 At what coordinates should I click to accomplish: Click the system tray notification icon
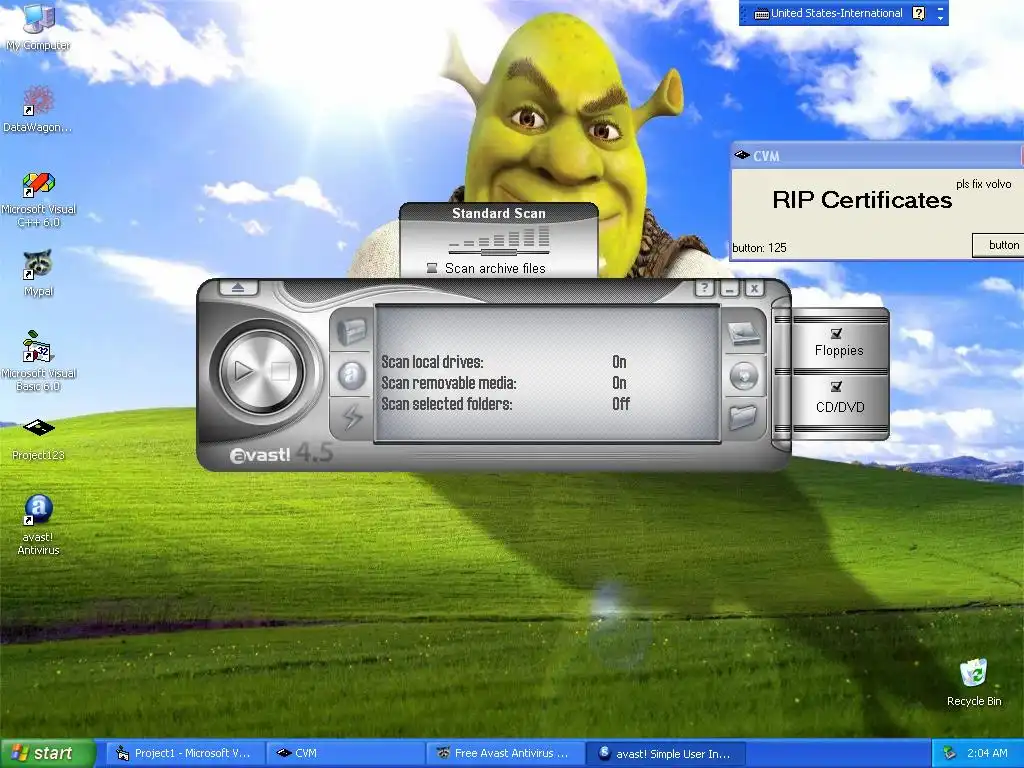pyautogui.click(x=950, y=754)
